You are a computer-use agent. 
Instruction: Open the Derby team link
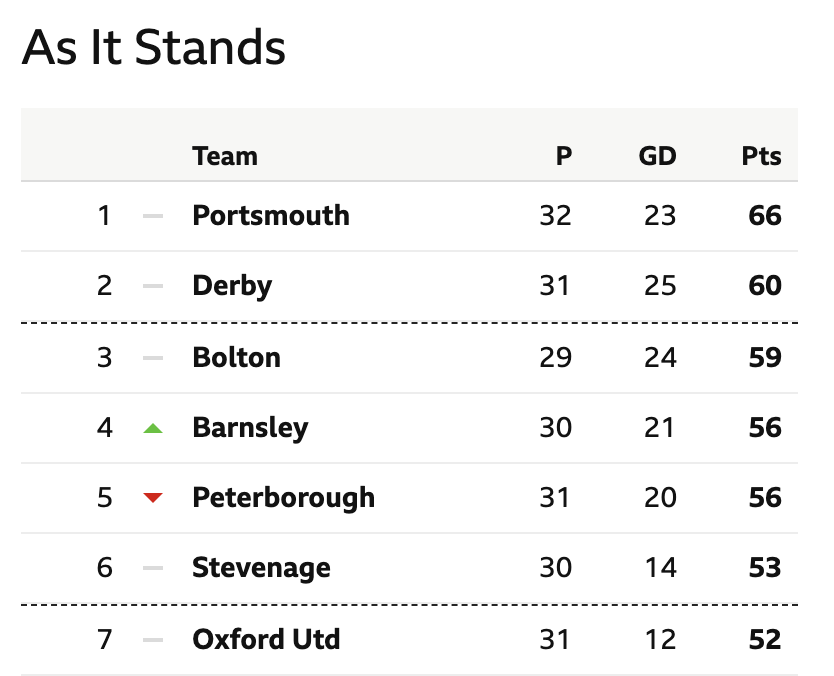pyautogui.click(x=232, y=286)
